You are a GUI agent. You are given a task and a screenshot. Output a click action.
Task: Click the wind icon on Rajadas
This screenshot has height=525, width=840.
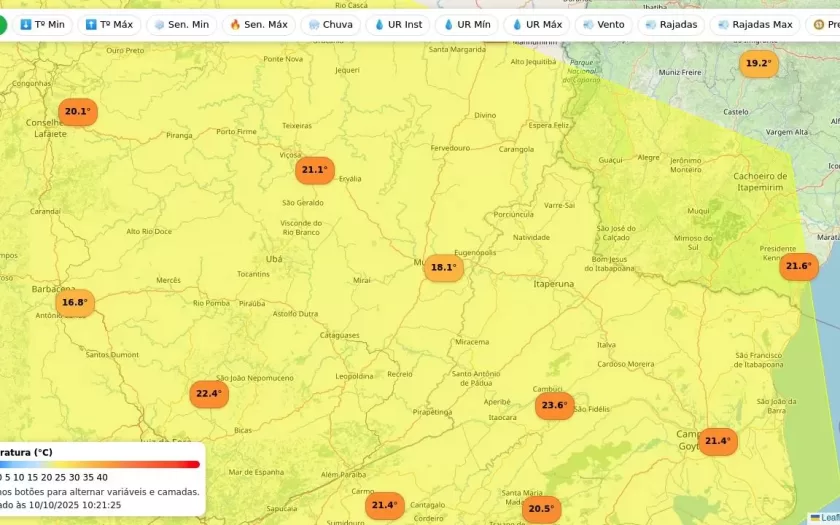pyautogui.click(x=651, y=25)
